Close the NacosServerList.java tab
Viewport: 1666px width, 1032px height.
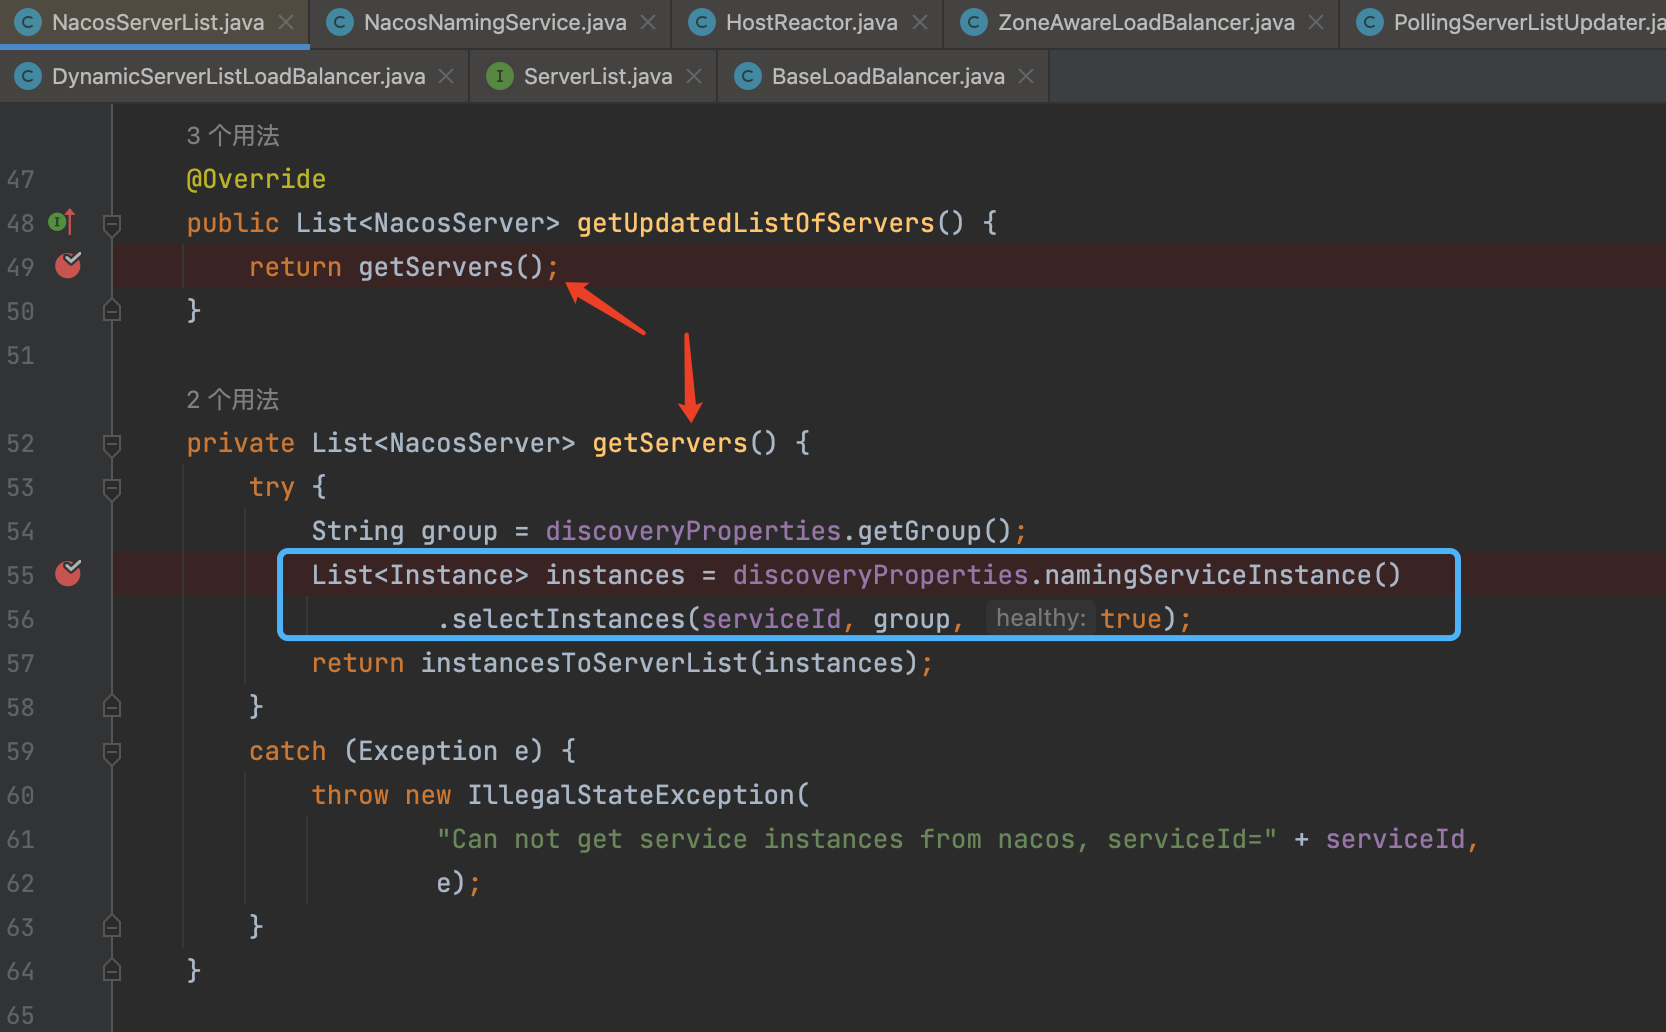point(286,22)
